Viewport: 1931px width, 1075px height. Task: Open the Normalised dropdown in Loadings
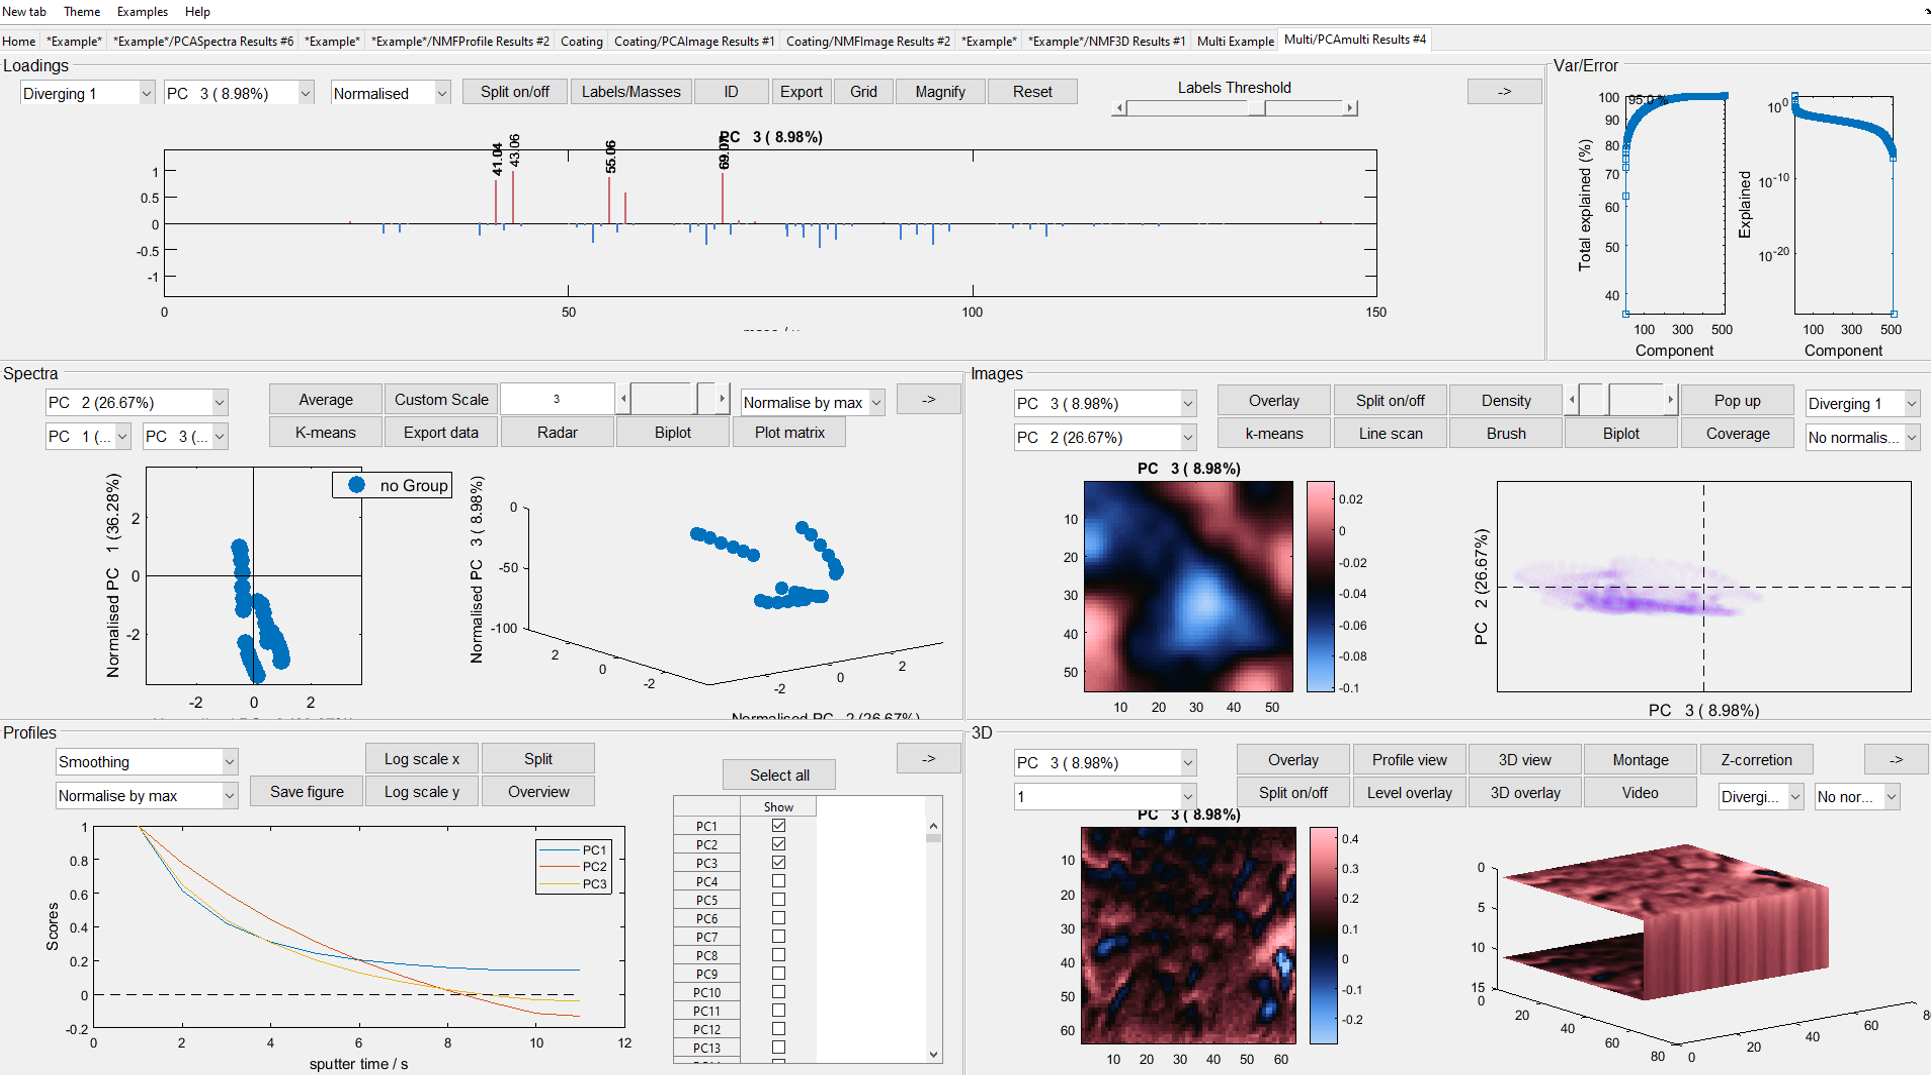click(x=390, y=93)
